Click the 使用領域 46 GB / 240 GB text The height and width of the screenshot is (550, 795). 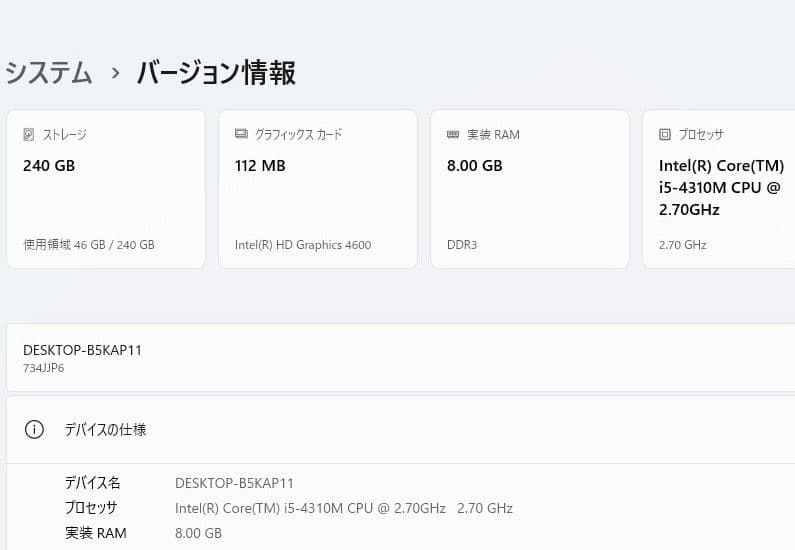[x=89, y=245]
